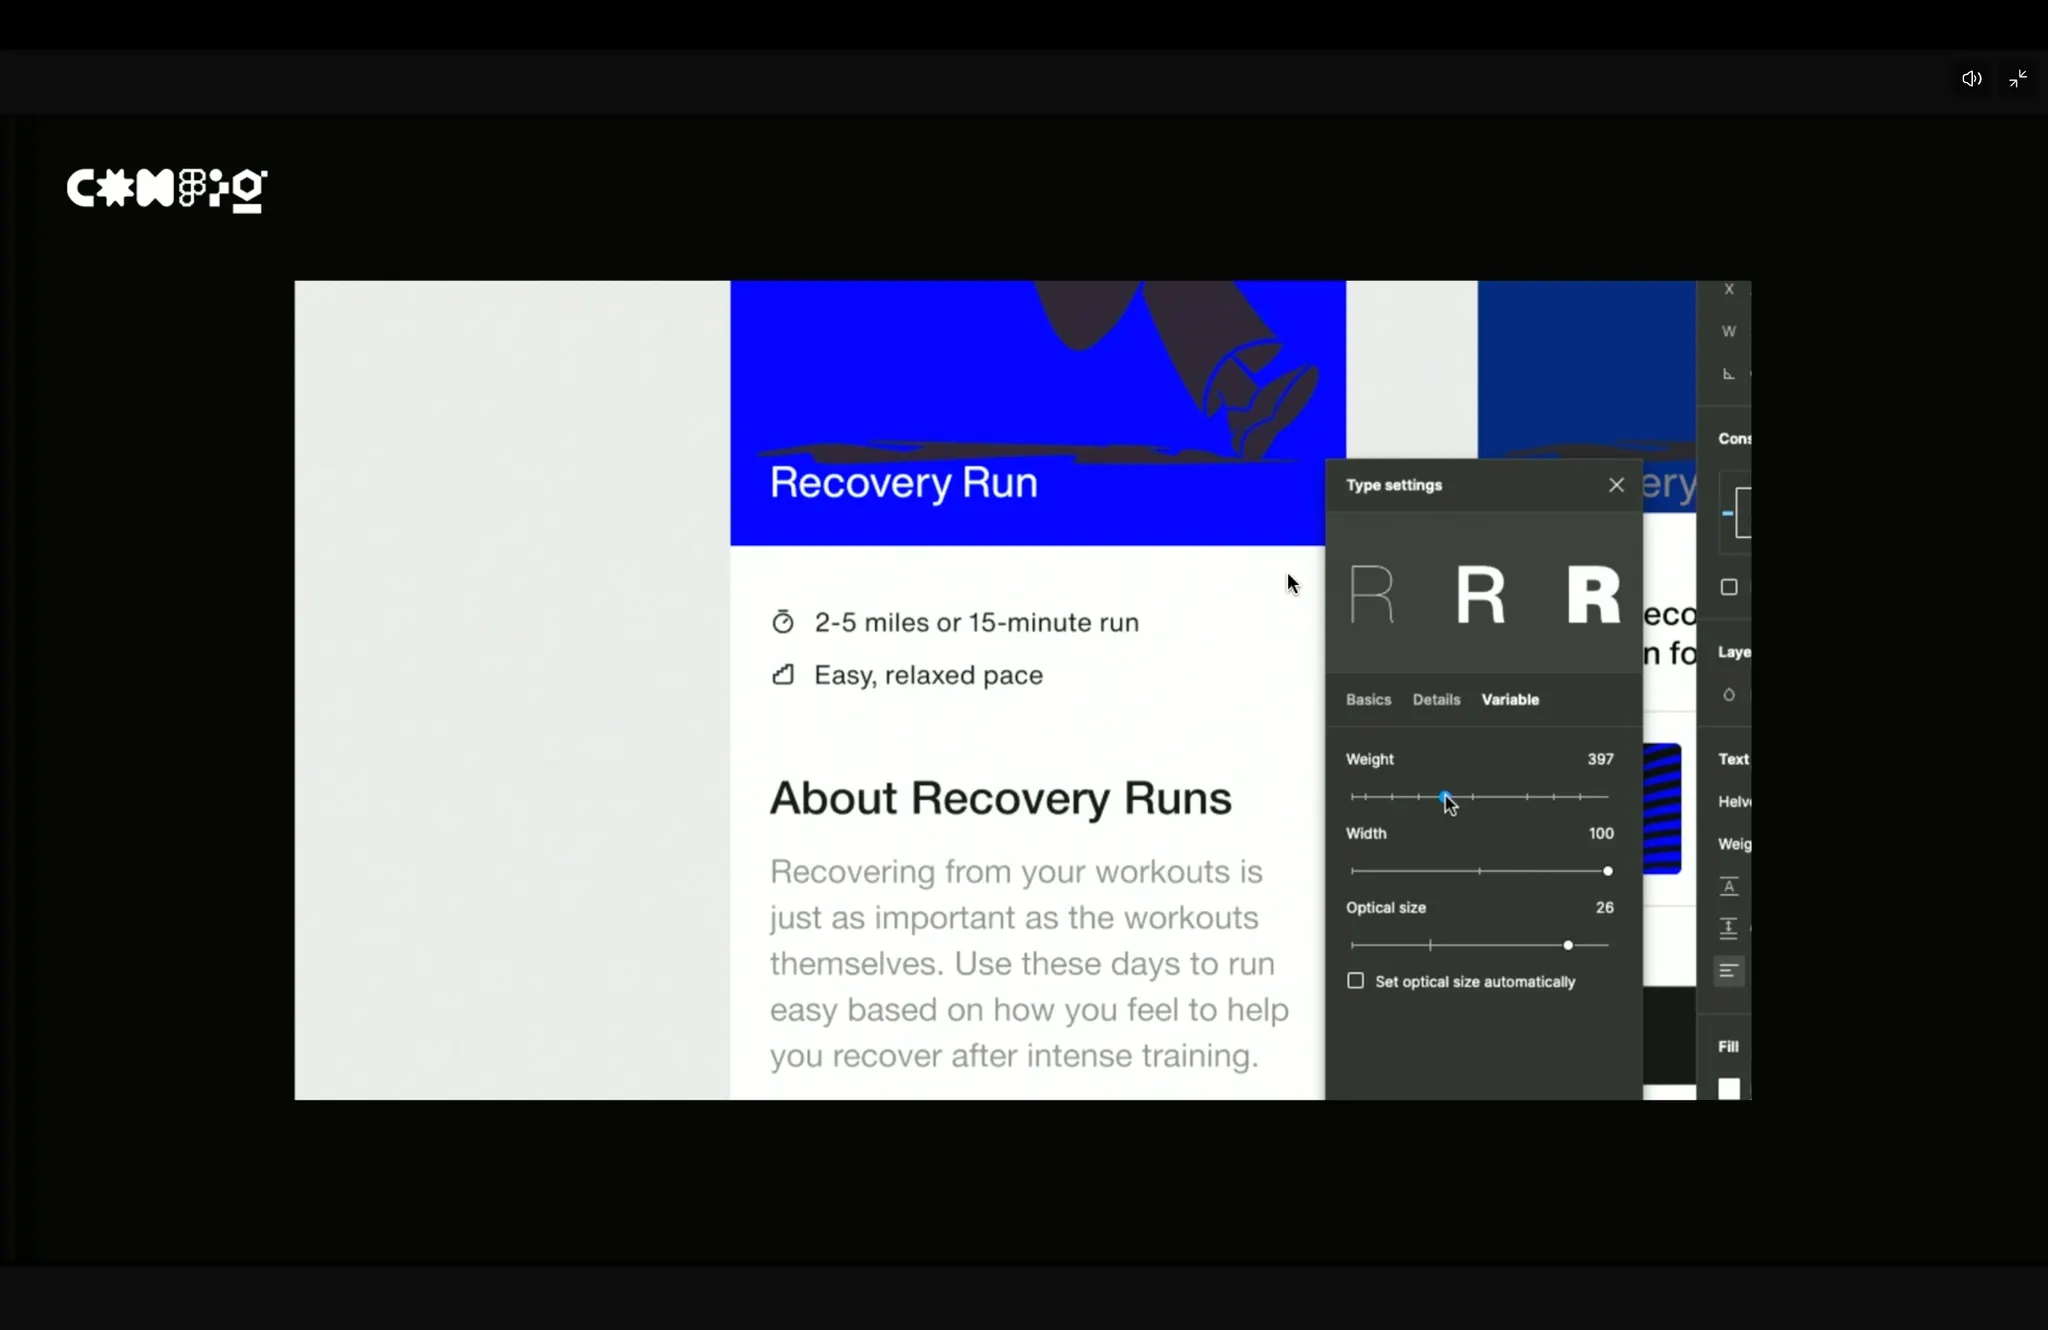Click the Width slider handle
This screenshot has height=1330, width=2048.
1607,871
